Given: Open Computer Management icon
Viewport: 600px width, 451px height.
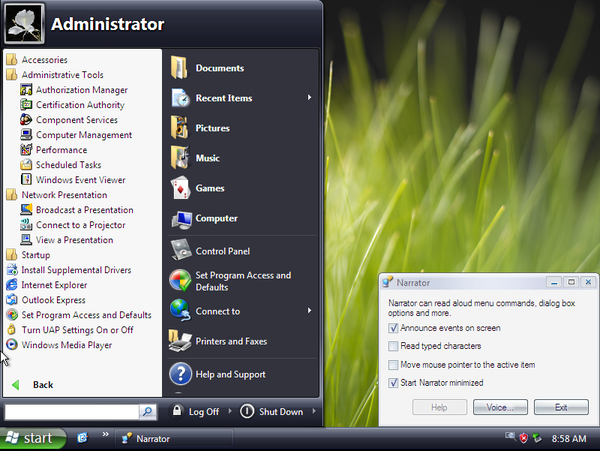Looking at the screenshot, I should coord(26,135).
